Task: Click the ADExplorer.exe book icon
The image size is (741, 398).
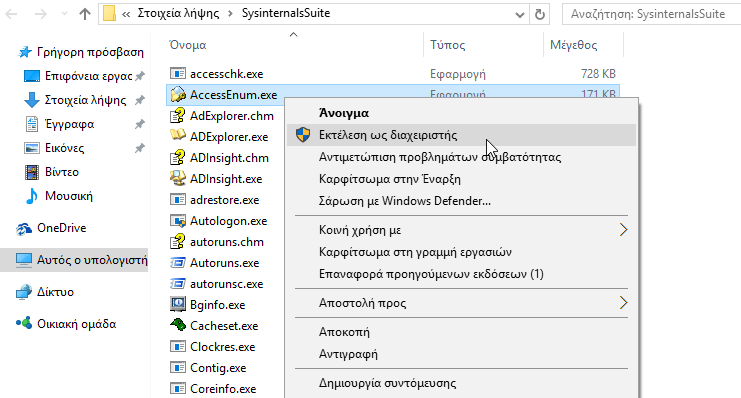Action: 178,136
